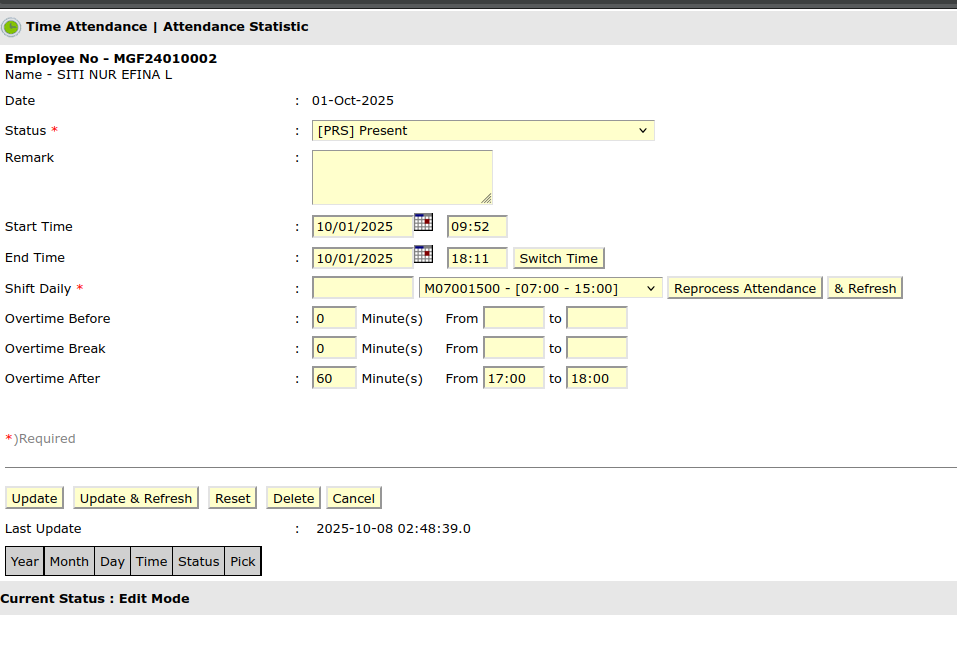Open the Shift Daily M07001500 dropdown
The width and height of the screenshot is (957, 653).
pyautogui.click(x=541, y=288)
